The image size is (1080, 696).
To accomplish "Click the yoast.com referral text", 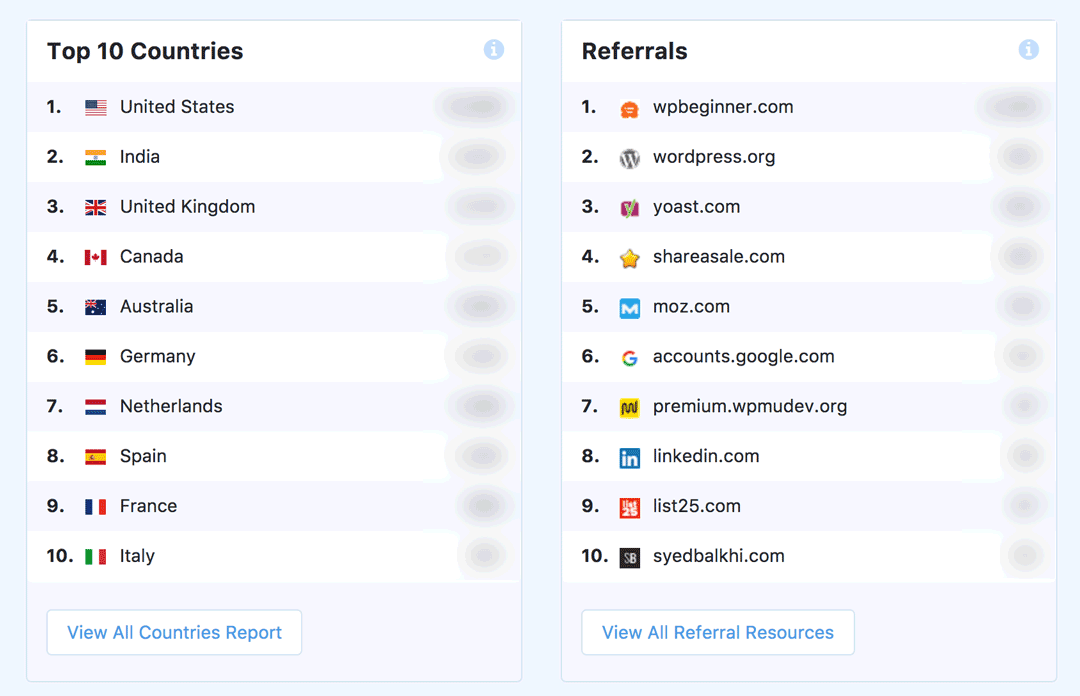I will click(x=696, y=207).
